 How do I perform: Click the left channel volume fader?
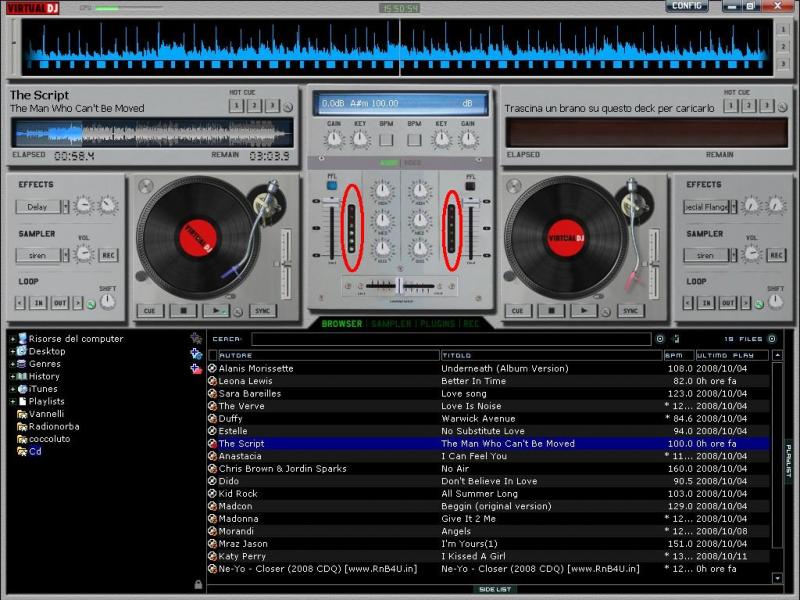tap(332, 203)
